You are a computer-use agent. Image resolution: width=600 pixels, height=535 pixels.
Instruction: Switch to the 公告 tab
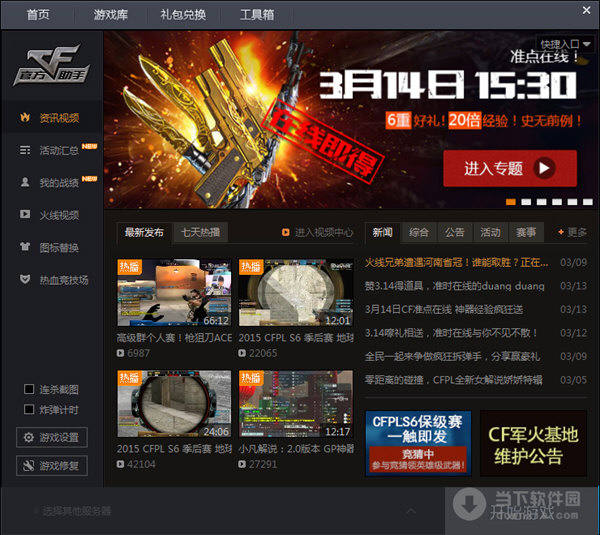(455, 232)
